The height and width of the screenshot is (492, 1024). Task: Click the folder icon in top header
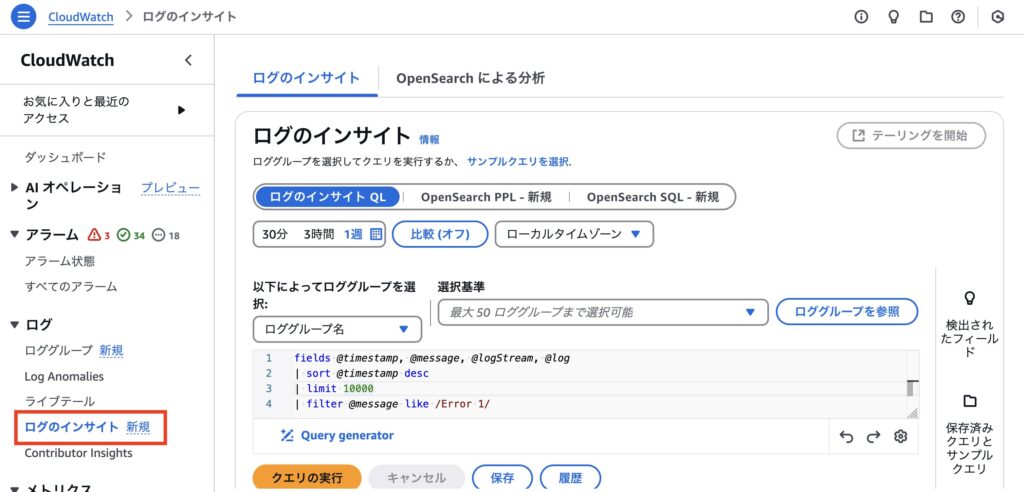[926, 18]
